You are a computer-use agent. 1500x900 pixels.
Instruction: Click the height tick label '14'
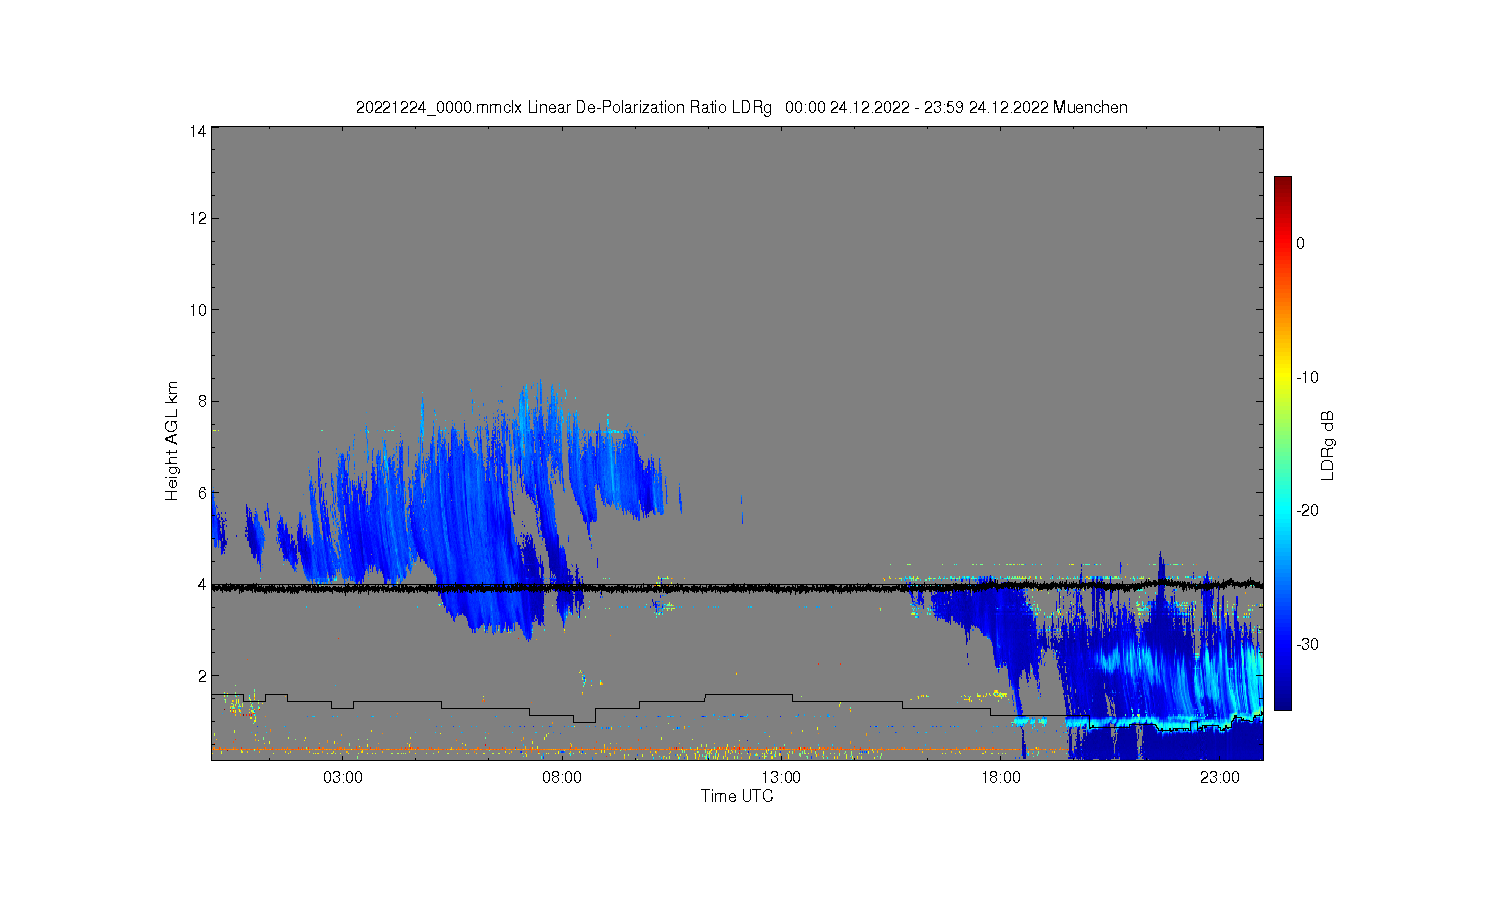(x=198, y=130)
